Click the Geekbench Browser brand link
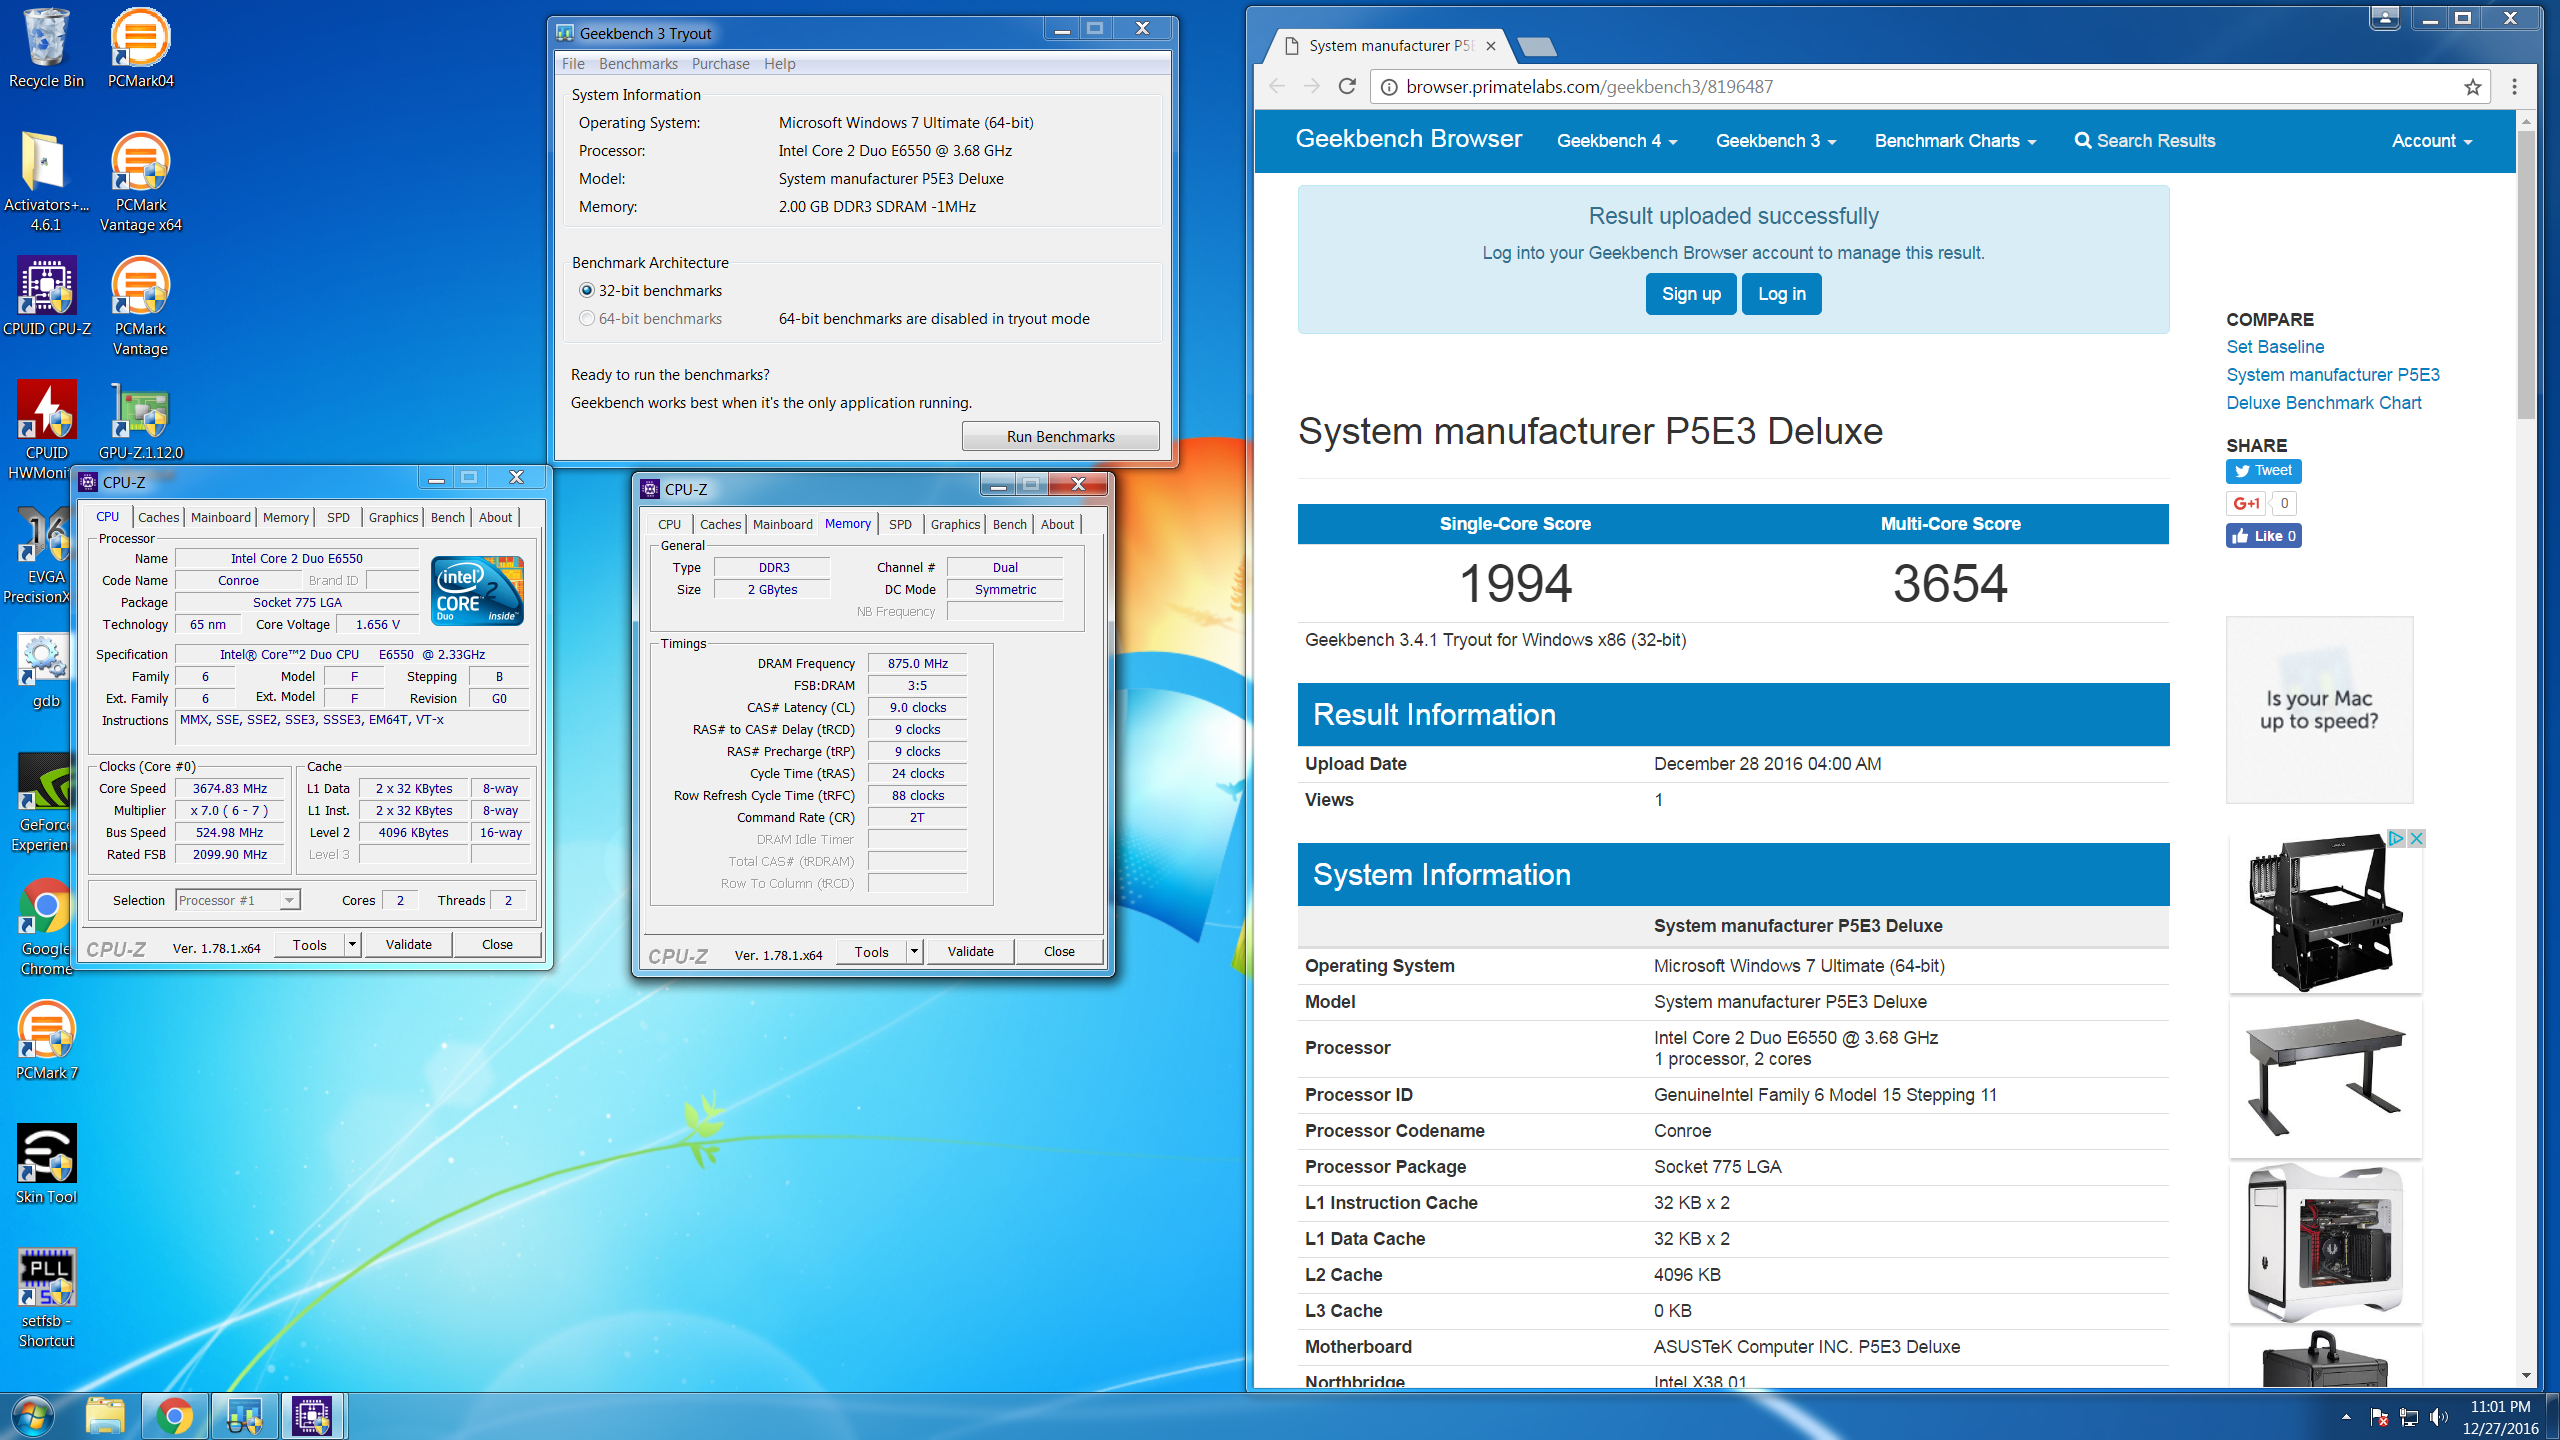The width and height of the screenshot is (2560, 1440). coord(1408,139)
